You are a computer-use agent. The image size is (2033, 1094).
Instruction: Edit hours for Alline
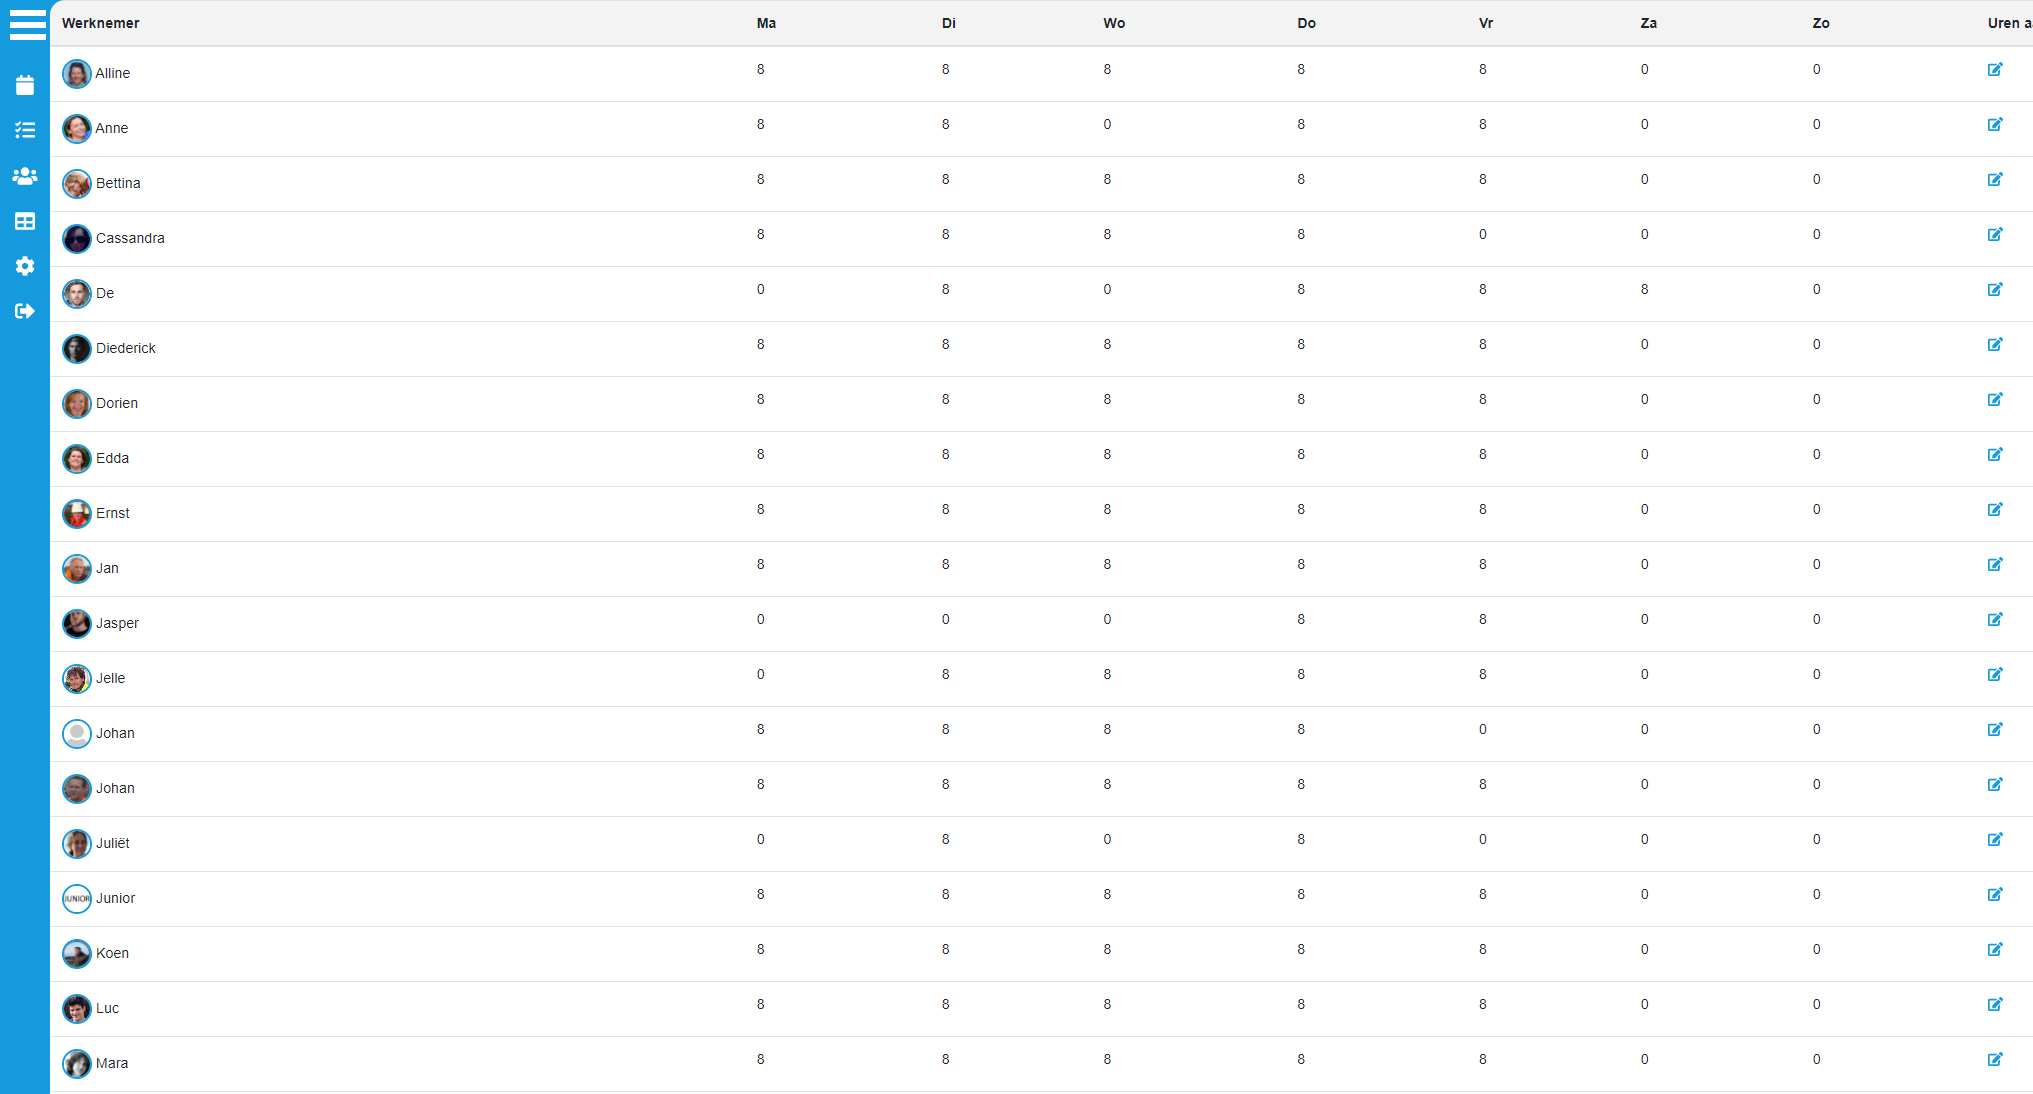point(1995,70)
